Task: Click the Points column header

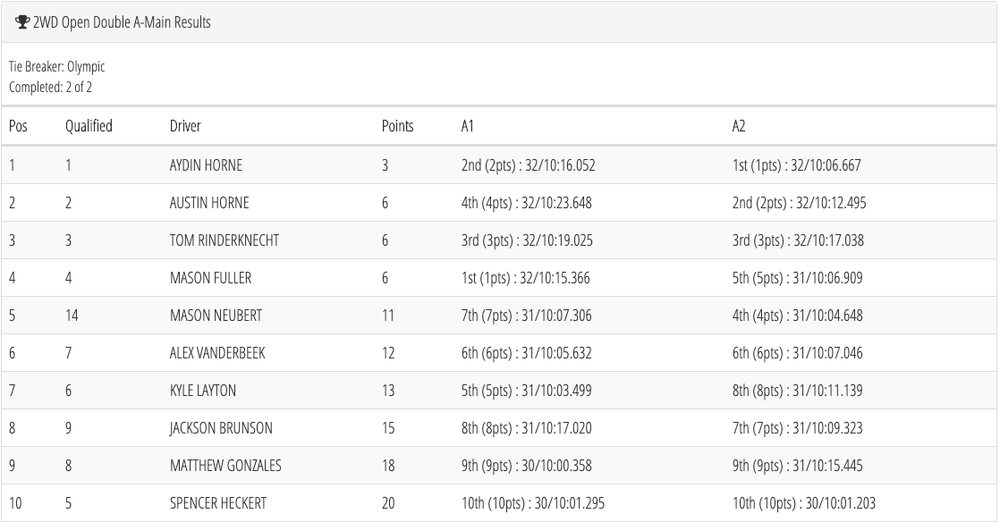Action: (x=397, y=126)
